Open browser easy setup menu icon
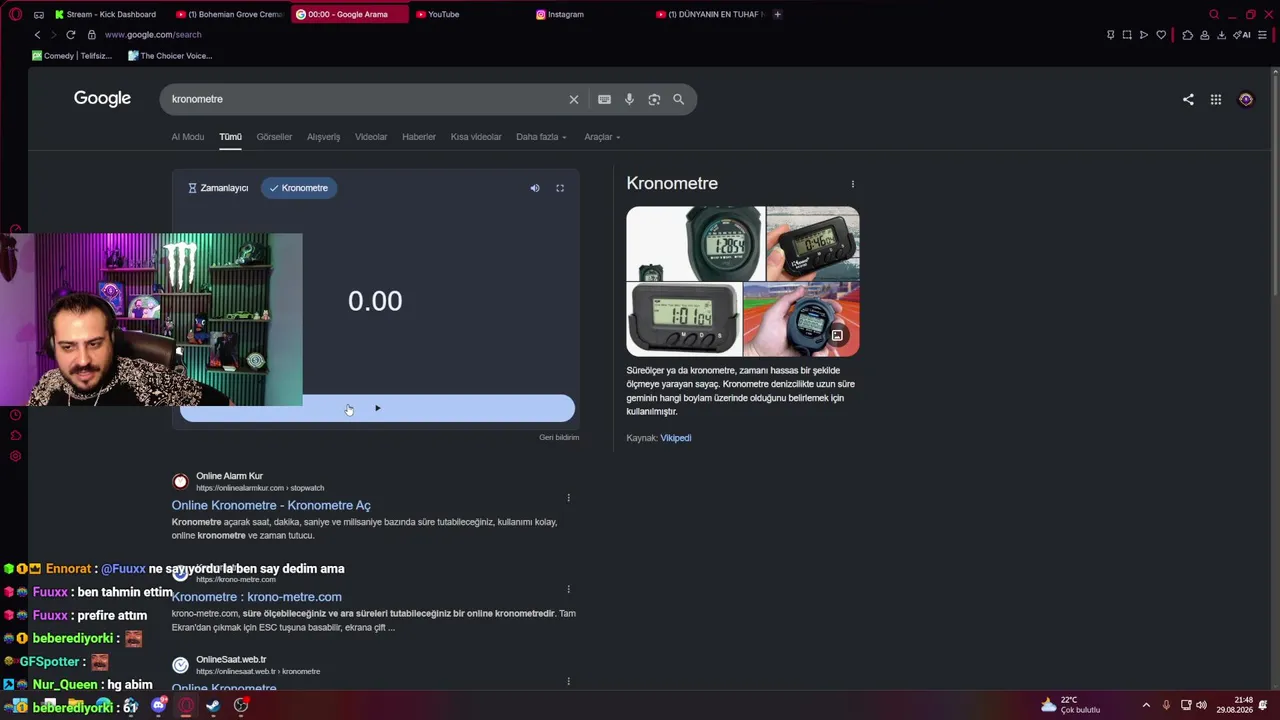The image size is (1280, 720). 1263,35
